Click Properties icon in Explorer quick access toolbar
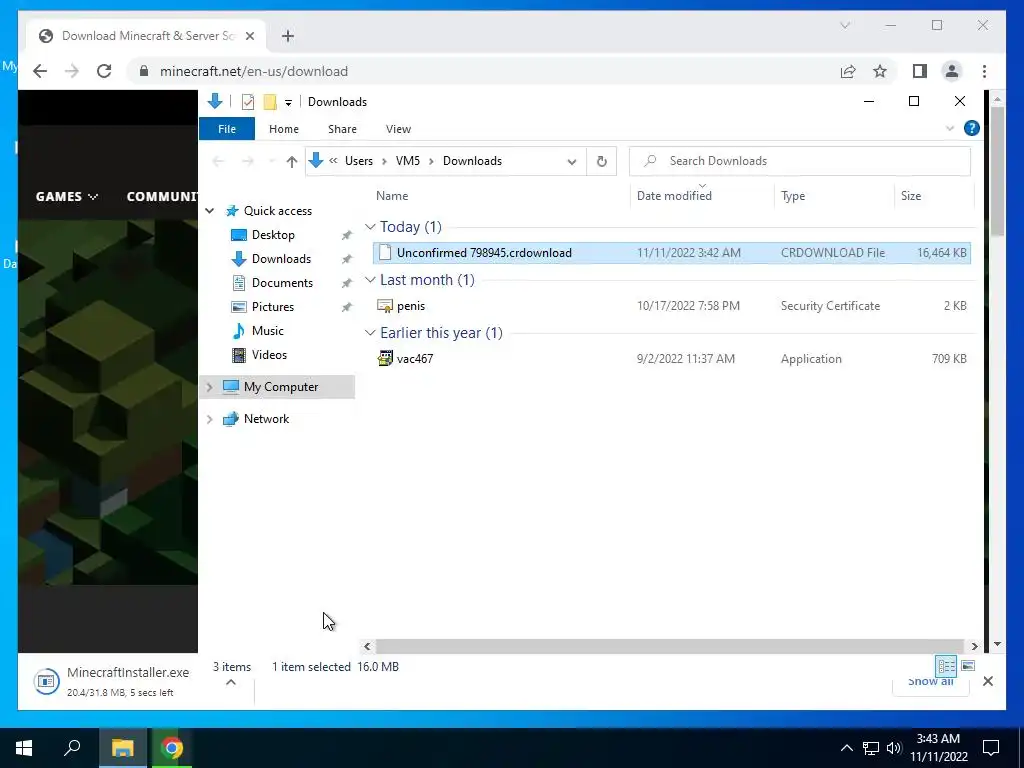This screenshot has width=1024, height=768. tap(248, 102)
